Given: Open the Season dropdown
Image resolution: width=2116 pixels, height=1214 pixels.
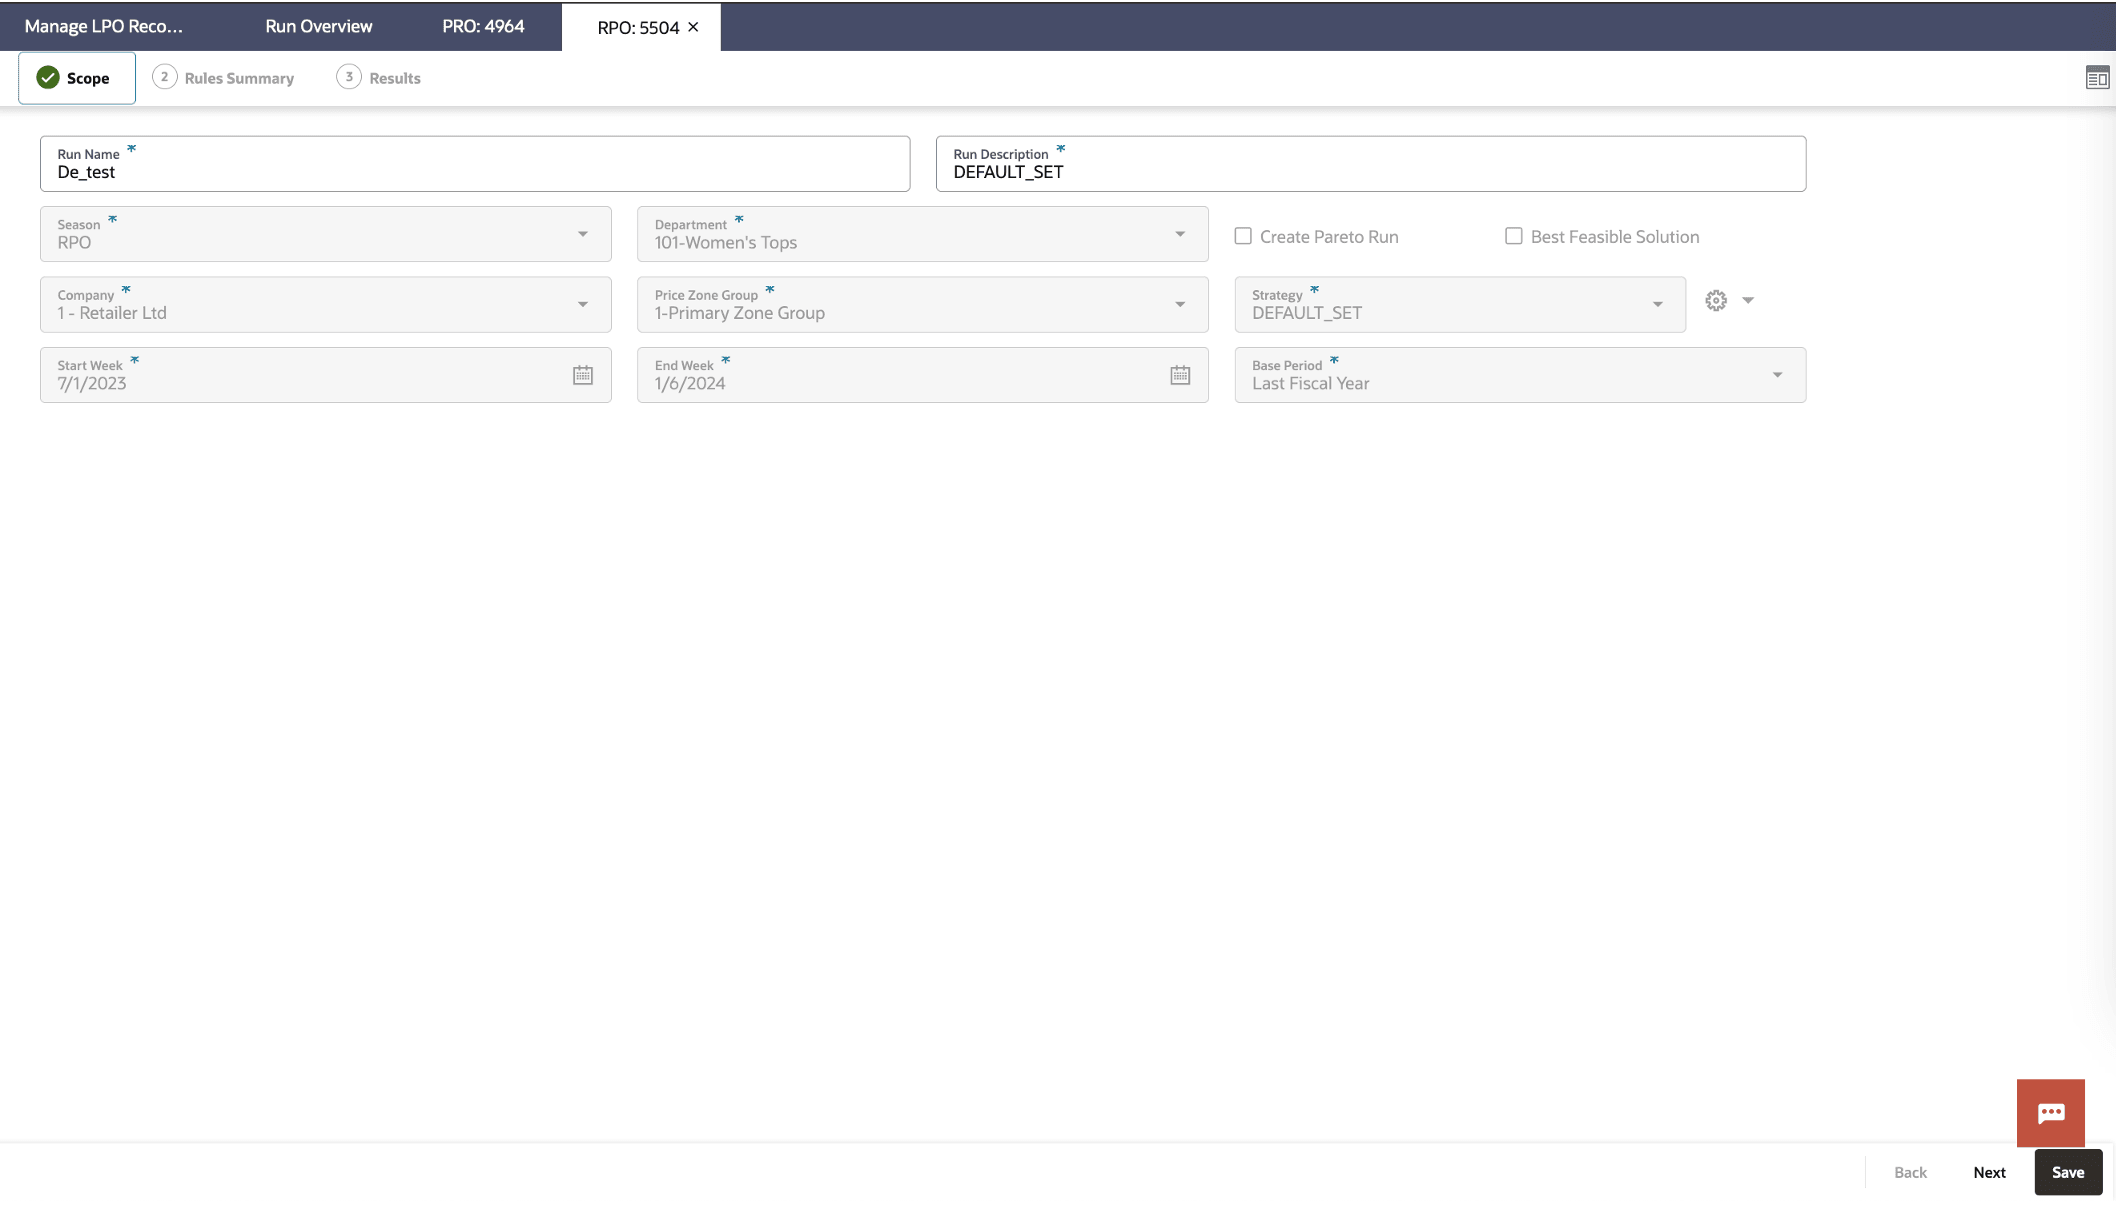Looking at the screenshot, I should point(584,234).
